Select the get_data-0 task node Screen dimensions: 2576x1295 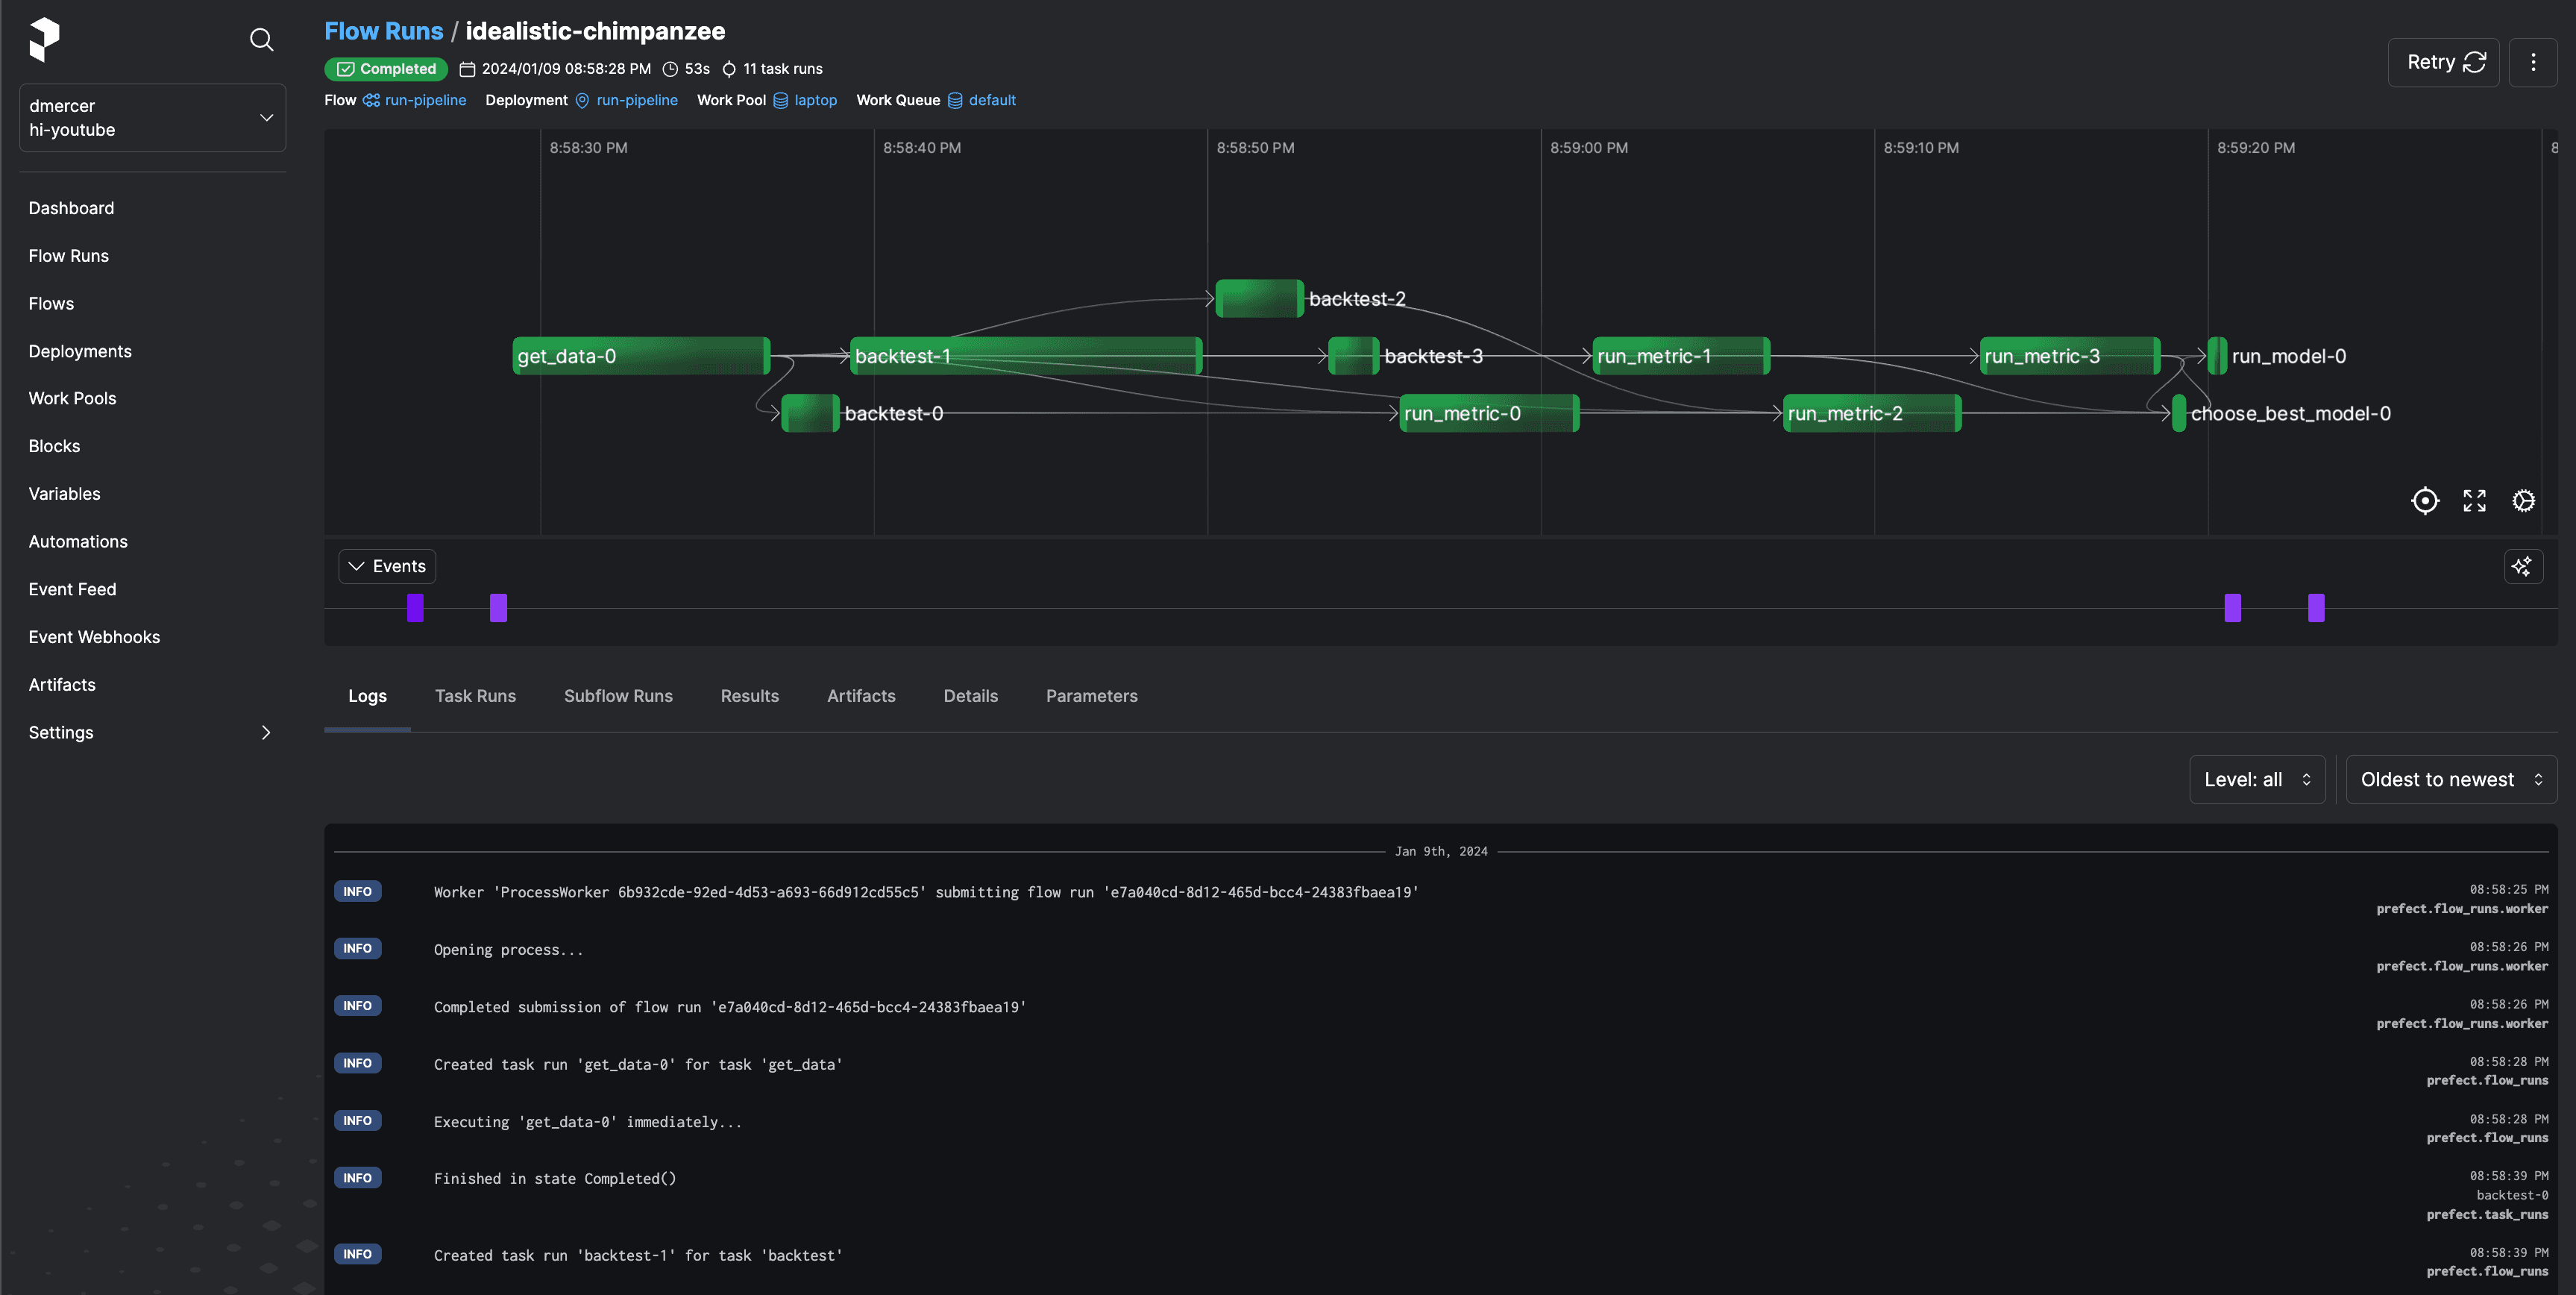pos(641,356)
